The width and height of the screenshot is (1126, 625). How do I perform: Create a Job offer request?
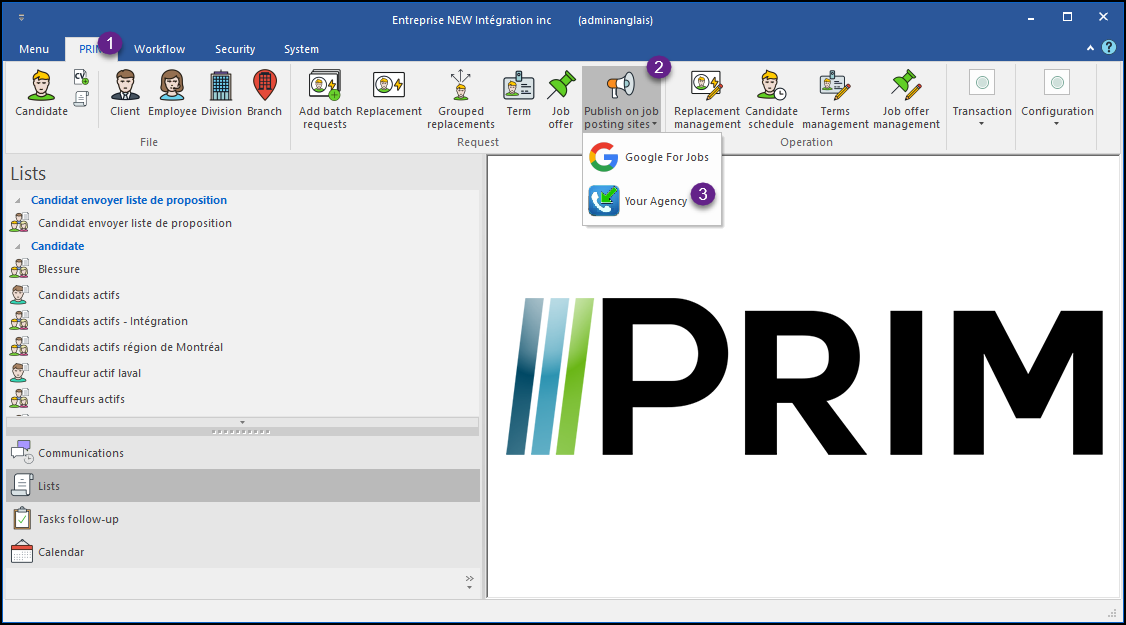(561, 100)
